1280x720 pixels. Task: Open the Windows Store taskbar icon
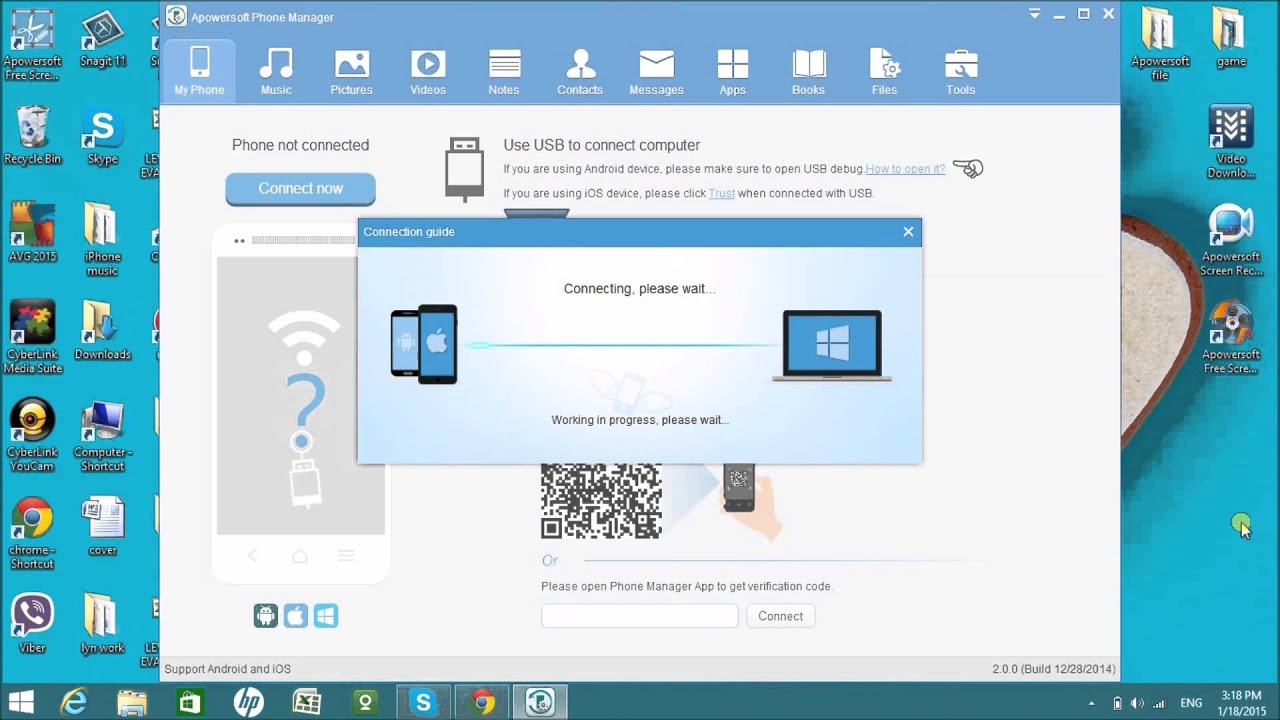[x=190, y=703]
